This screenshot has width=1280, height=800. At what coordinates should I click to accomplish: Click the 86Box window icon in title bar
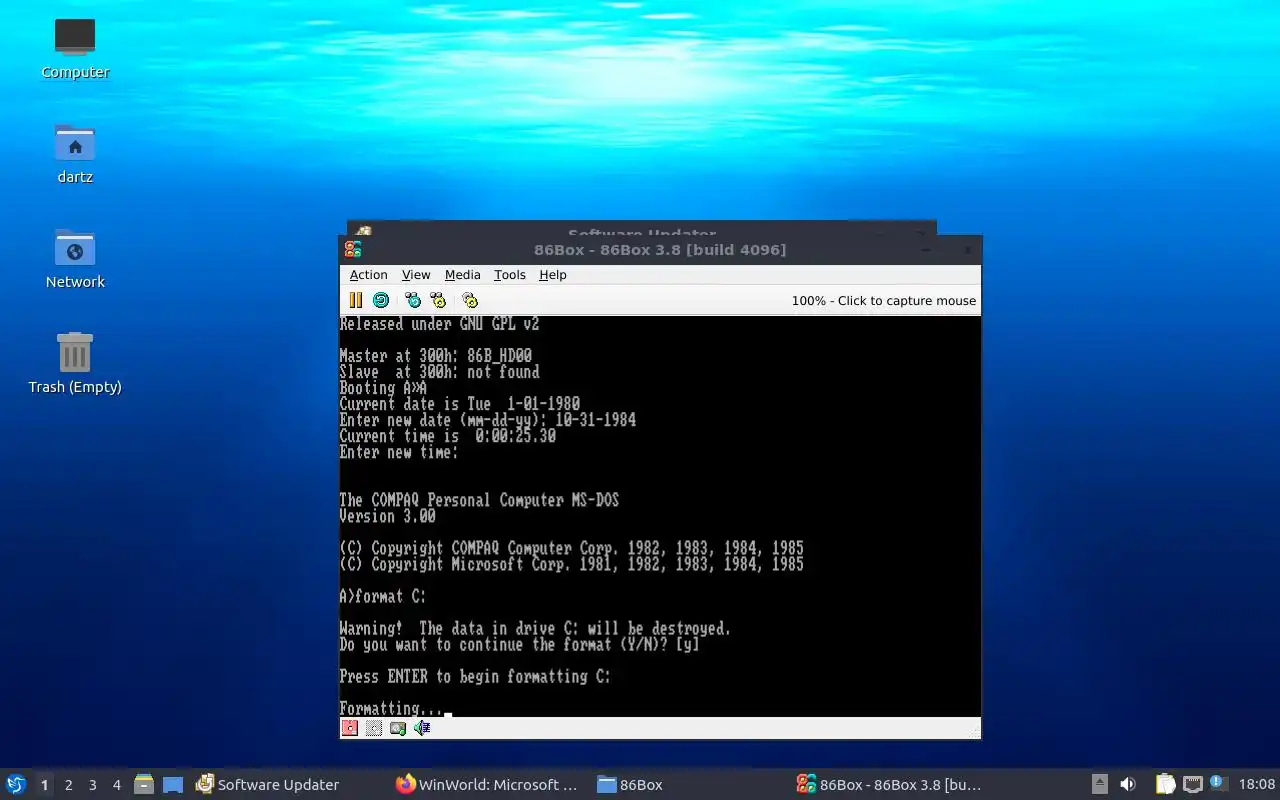[353, 250]
